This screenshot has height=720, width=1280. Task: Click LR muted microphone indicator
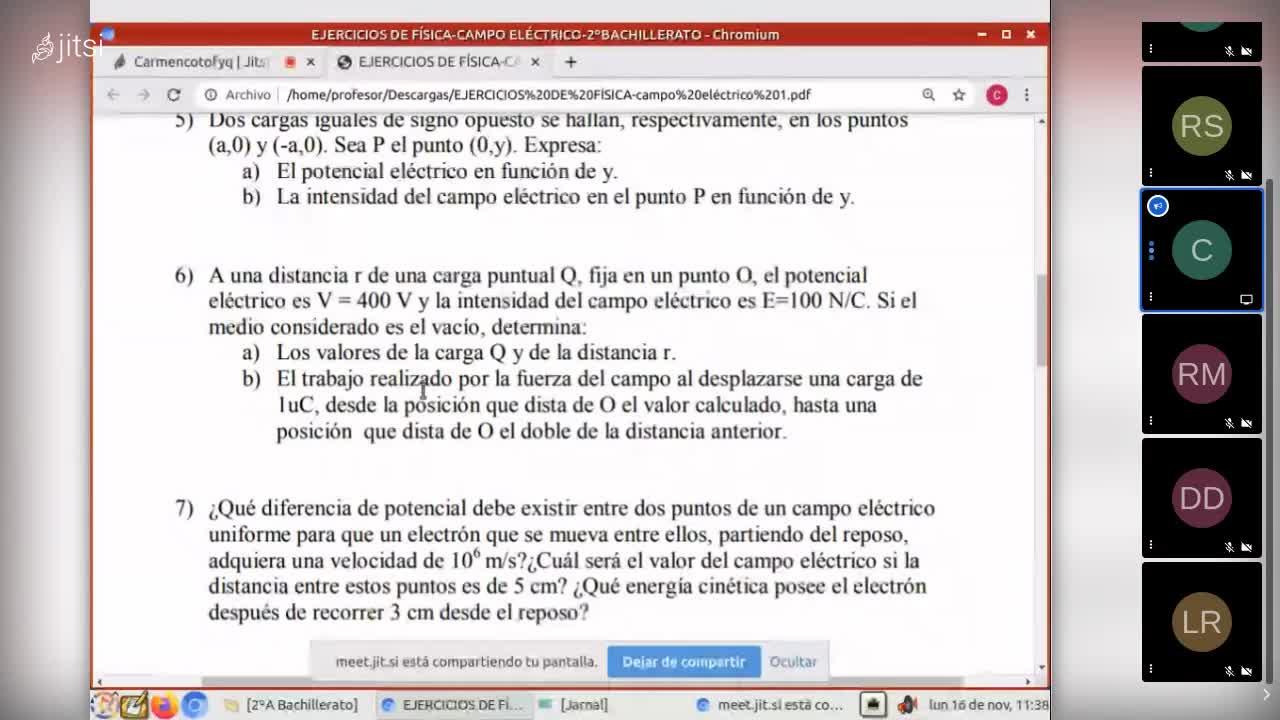[x=1229, y=671]
